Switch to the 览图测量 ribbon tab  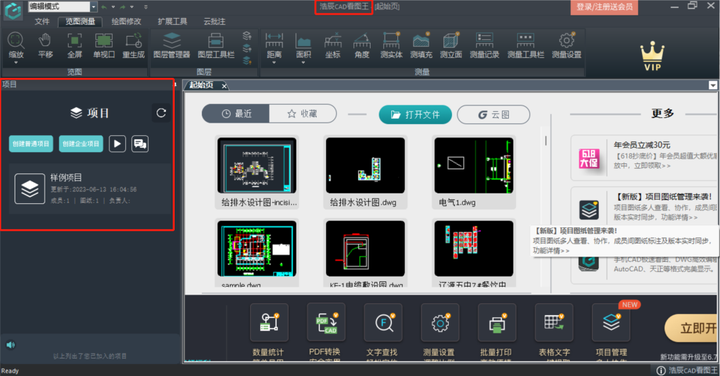point(80,22)
